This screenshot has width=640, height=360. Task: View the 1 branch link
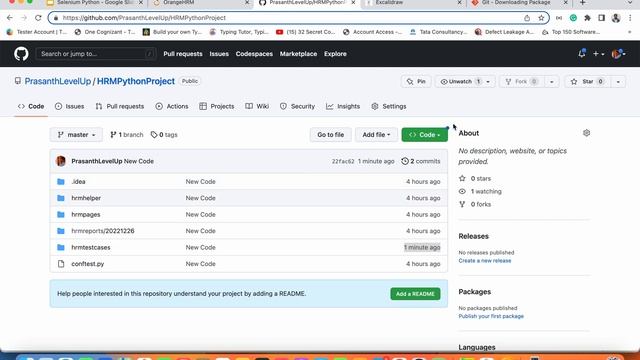point(127,135)
